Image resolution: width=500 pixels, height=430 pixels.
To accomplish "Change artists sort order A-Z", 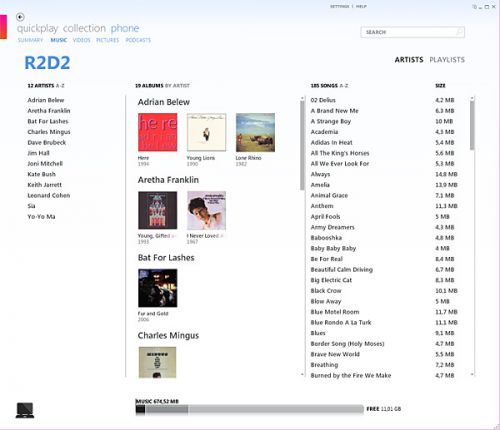I will (x=60, y=86).
